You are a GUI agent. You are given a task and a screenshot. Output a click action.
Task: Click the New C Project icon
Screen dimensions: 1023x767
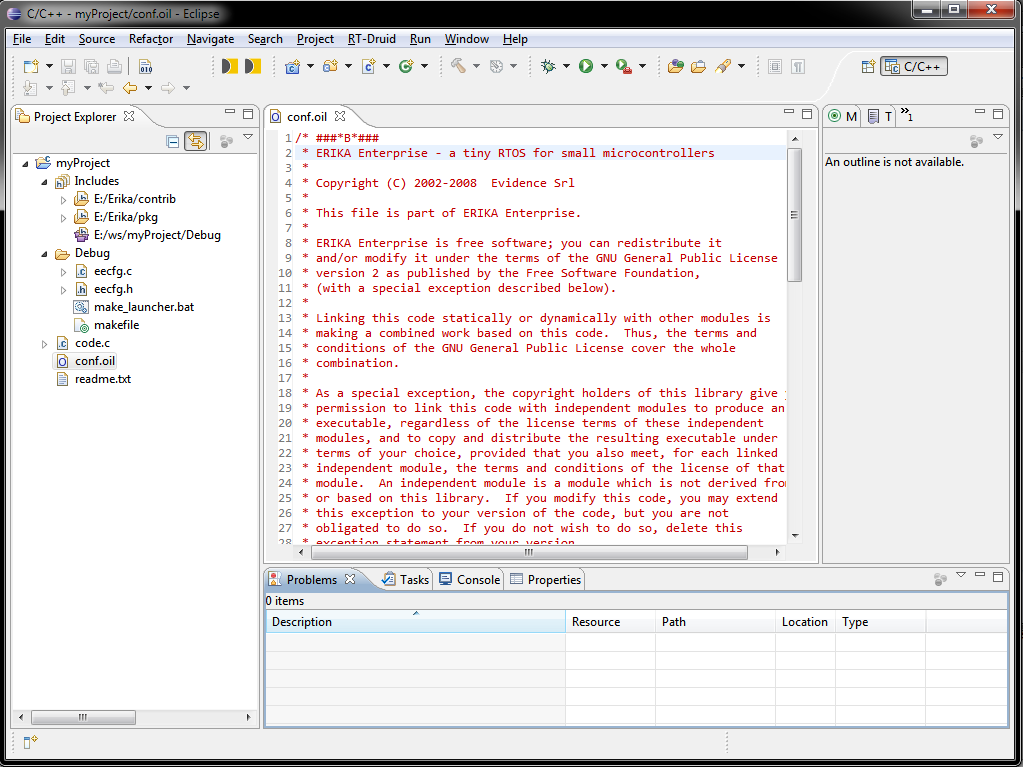pyautogui.click(x=292, y=66)
